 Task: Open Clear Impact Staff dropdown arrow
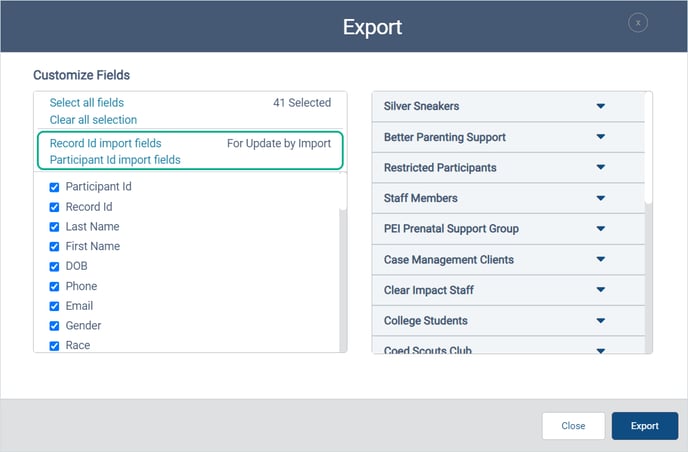(x=601, y=290)
